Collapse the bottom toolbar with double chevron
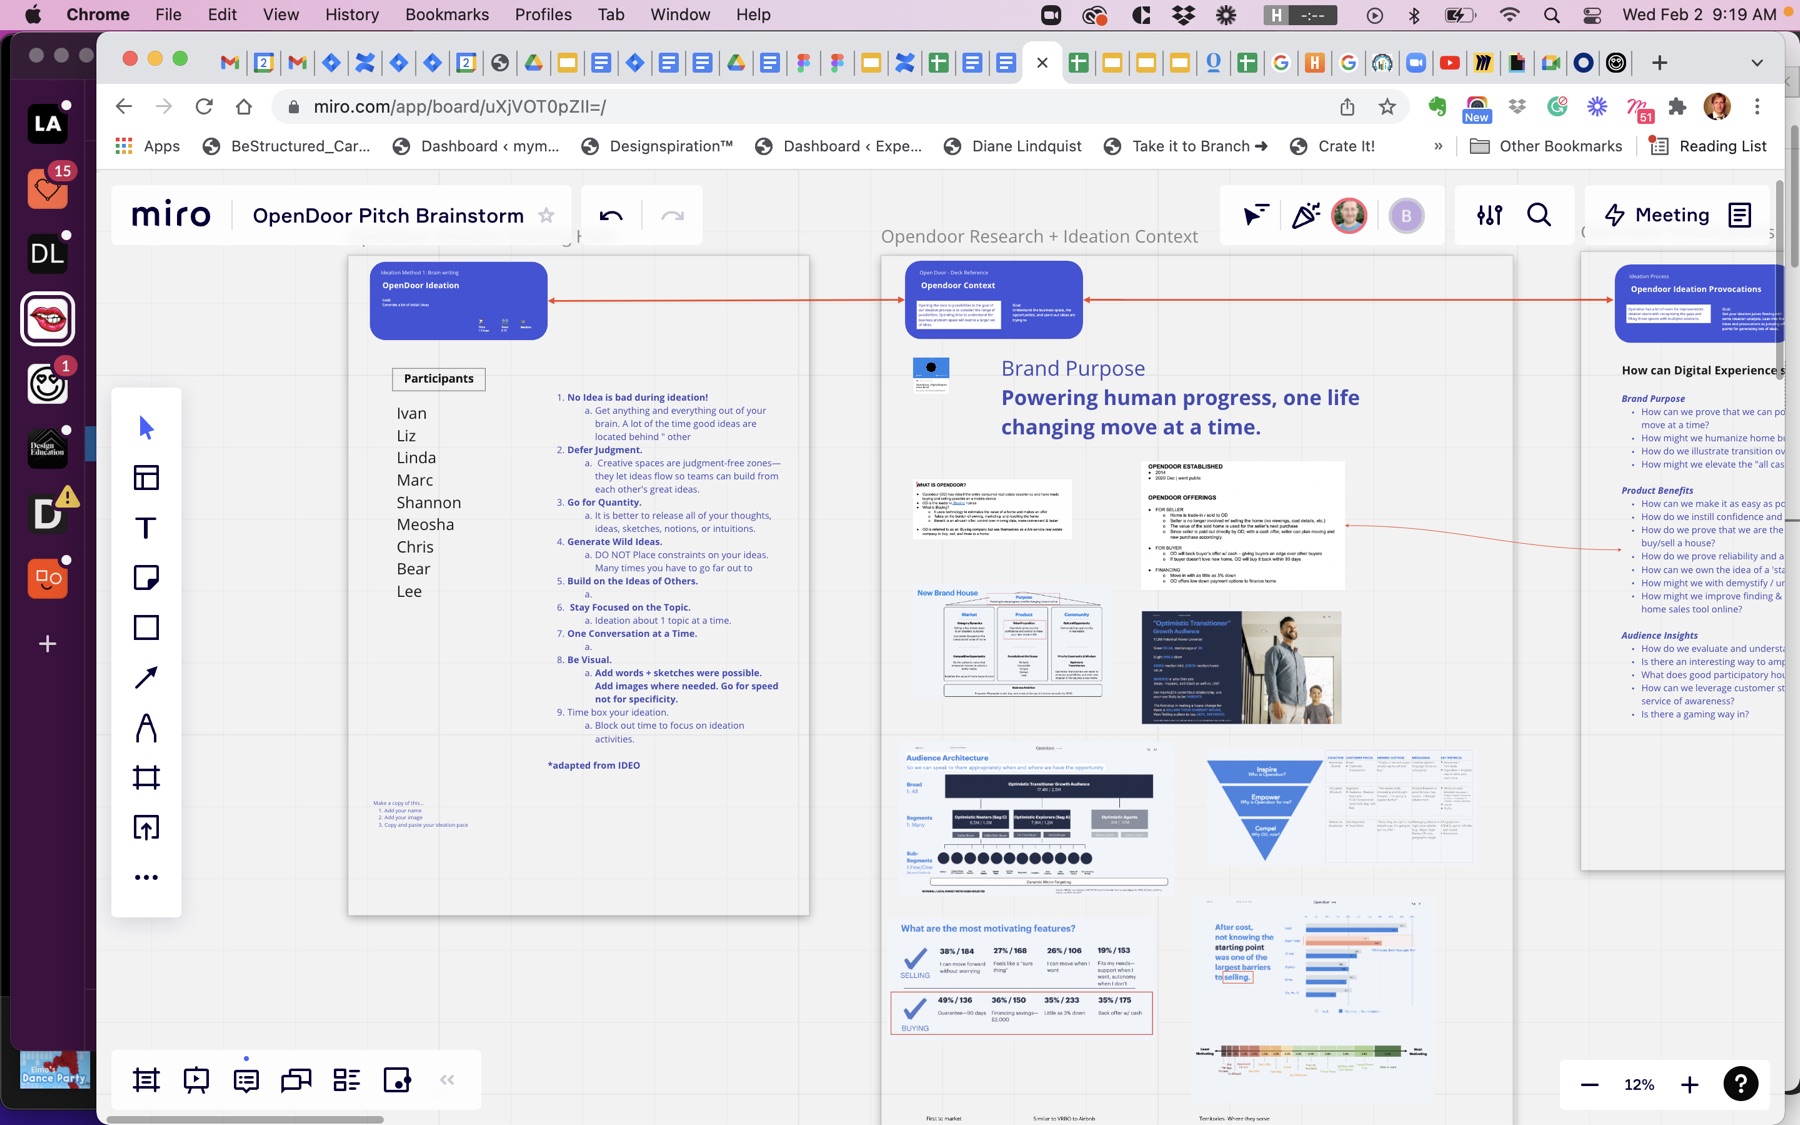The image size is (1800, 1125). (x=447, y=1080)
